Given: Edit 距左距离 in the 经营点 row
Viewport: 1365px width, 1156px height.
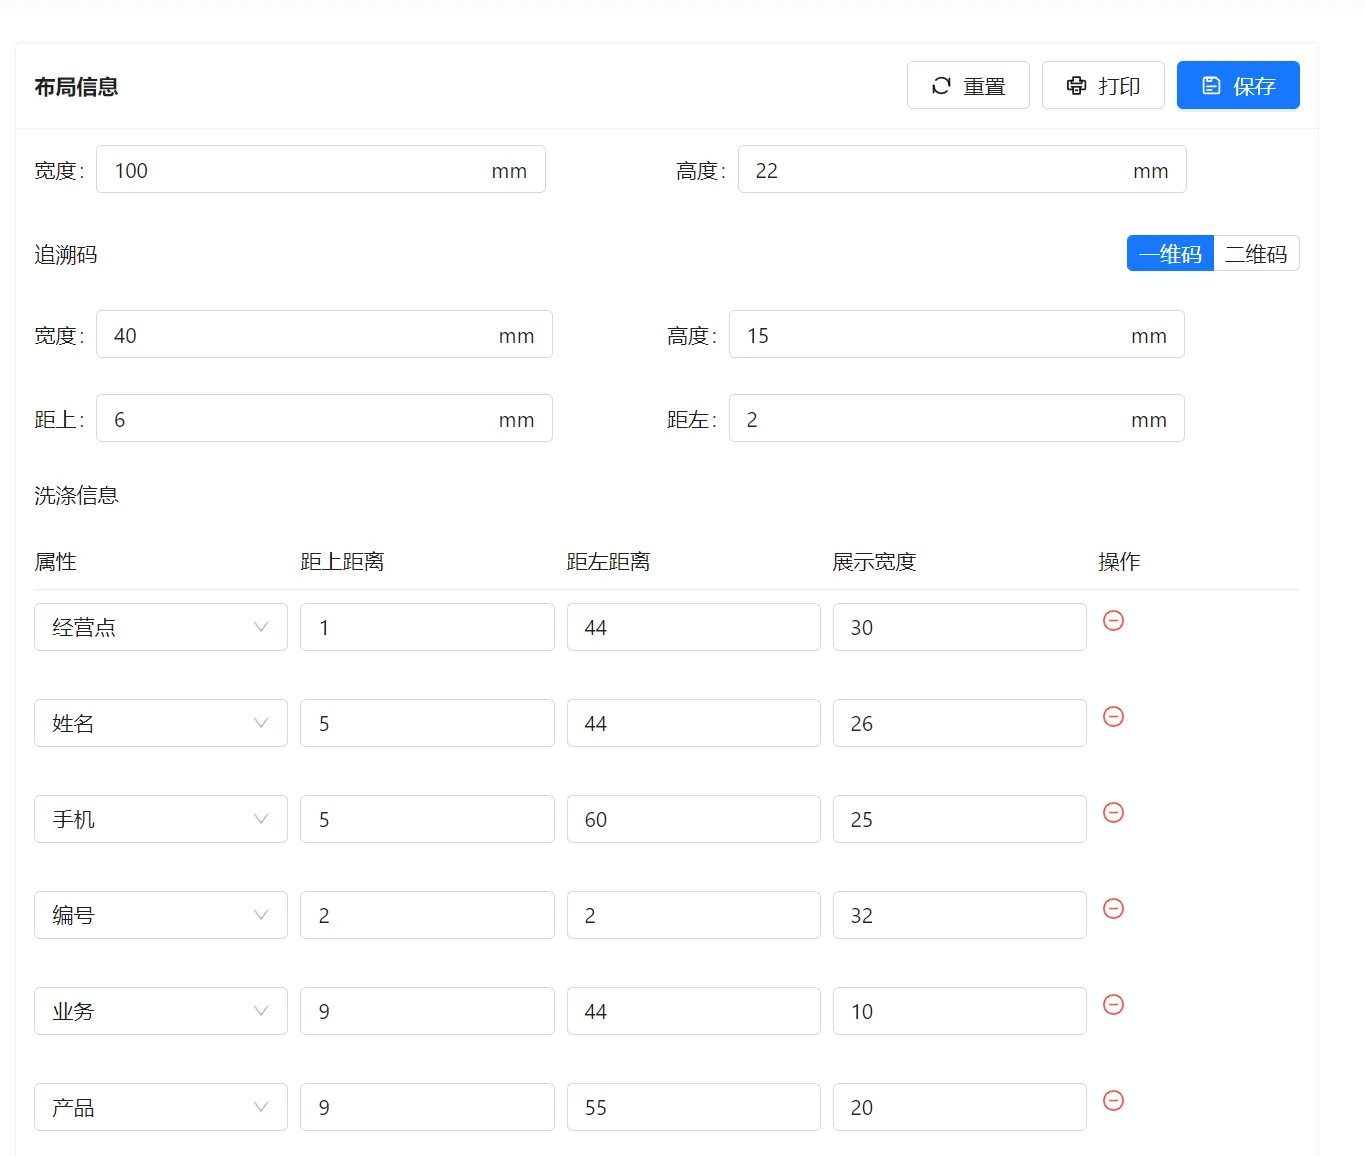Looking at the screenshot, I should pyautogui.click(x=694, y=627).
